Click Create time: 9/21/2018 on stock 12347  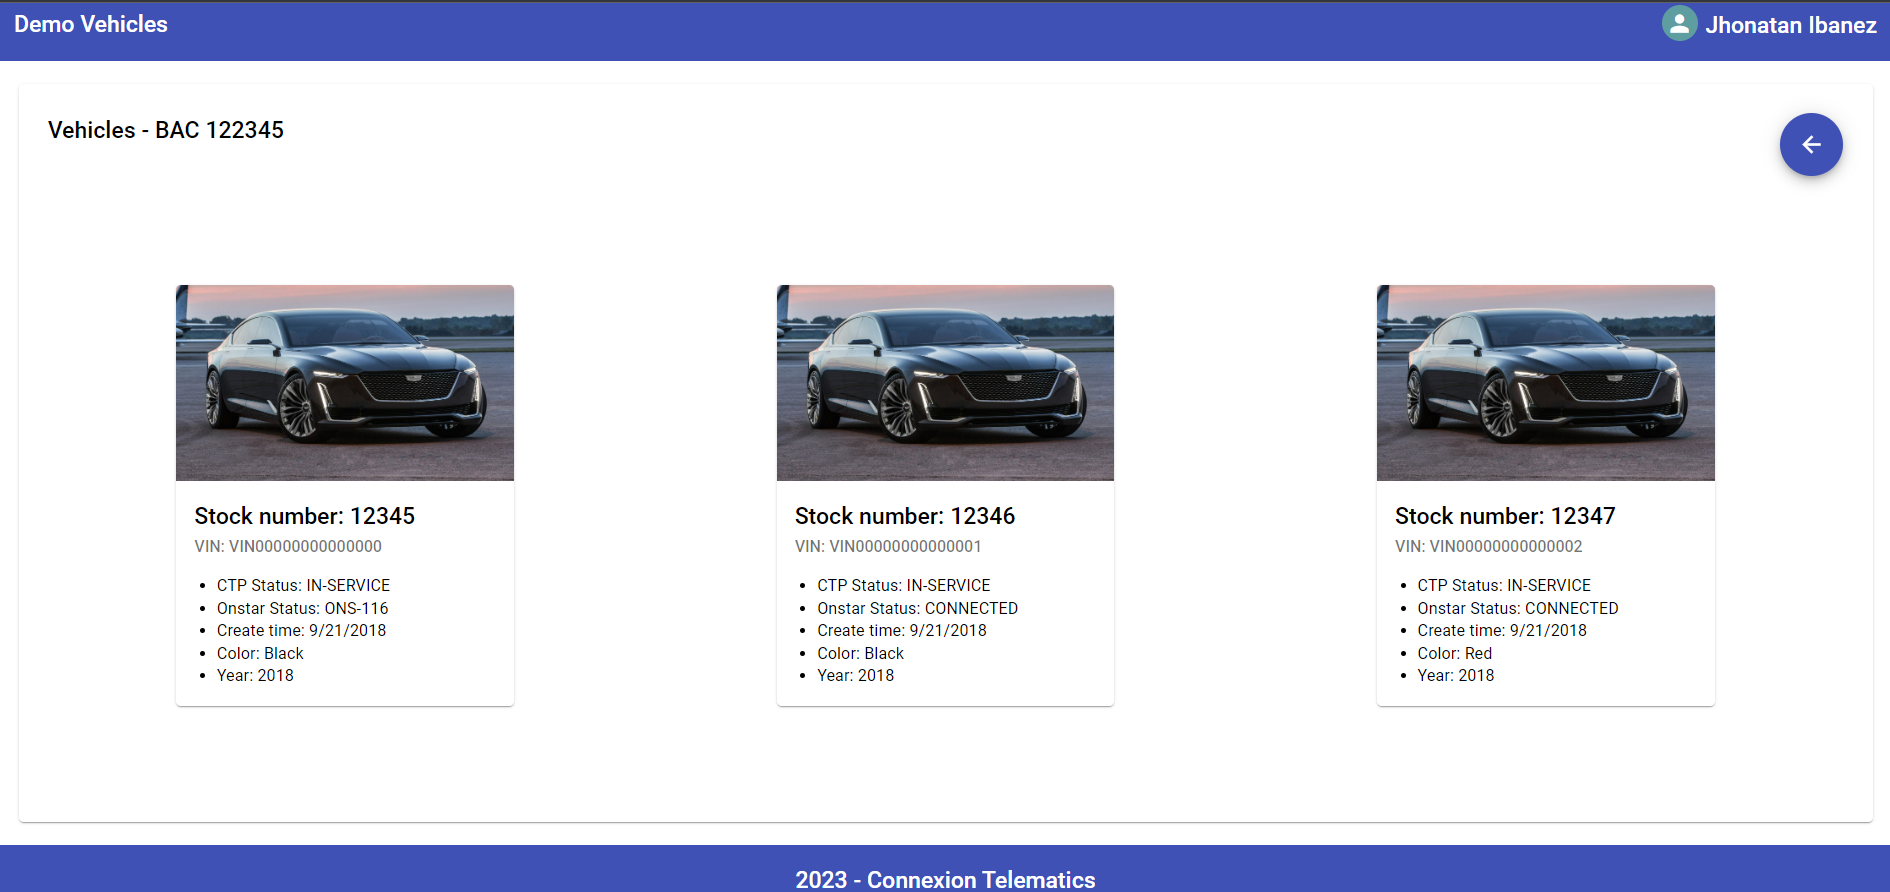coord(1502,630)
